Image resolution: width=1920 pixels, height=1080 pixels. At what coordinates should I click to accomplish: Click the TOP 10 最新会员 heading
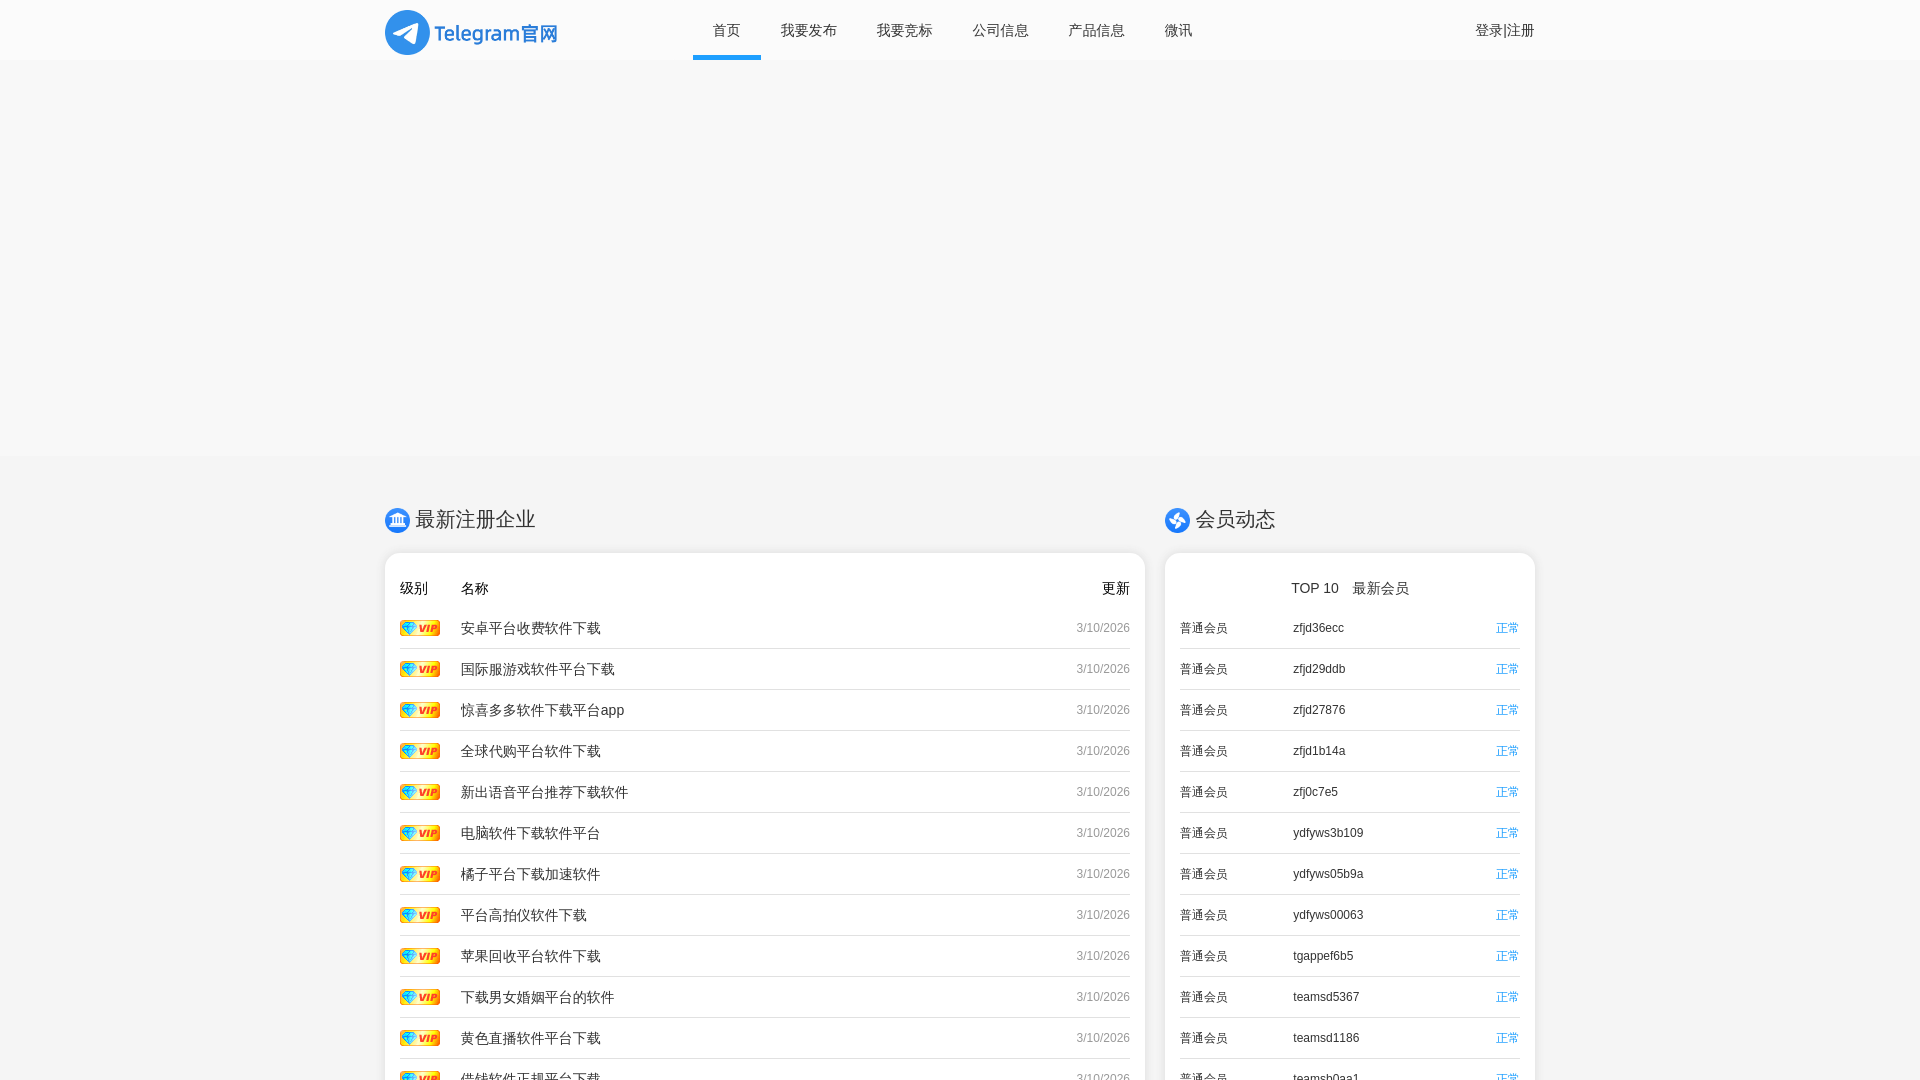point(1350,588)
